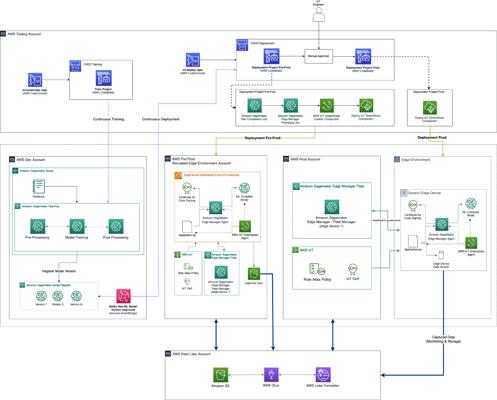This screenshot has height=400, width=497.
Task: Click the green Captured Data bucket icon
Action: (x=254, y=274)
